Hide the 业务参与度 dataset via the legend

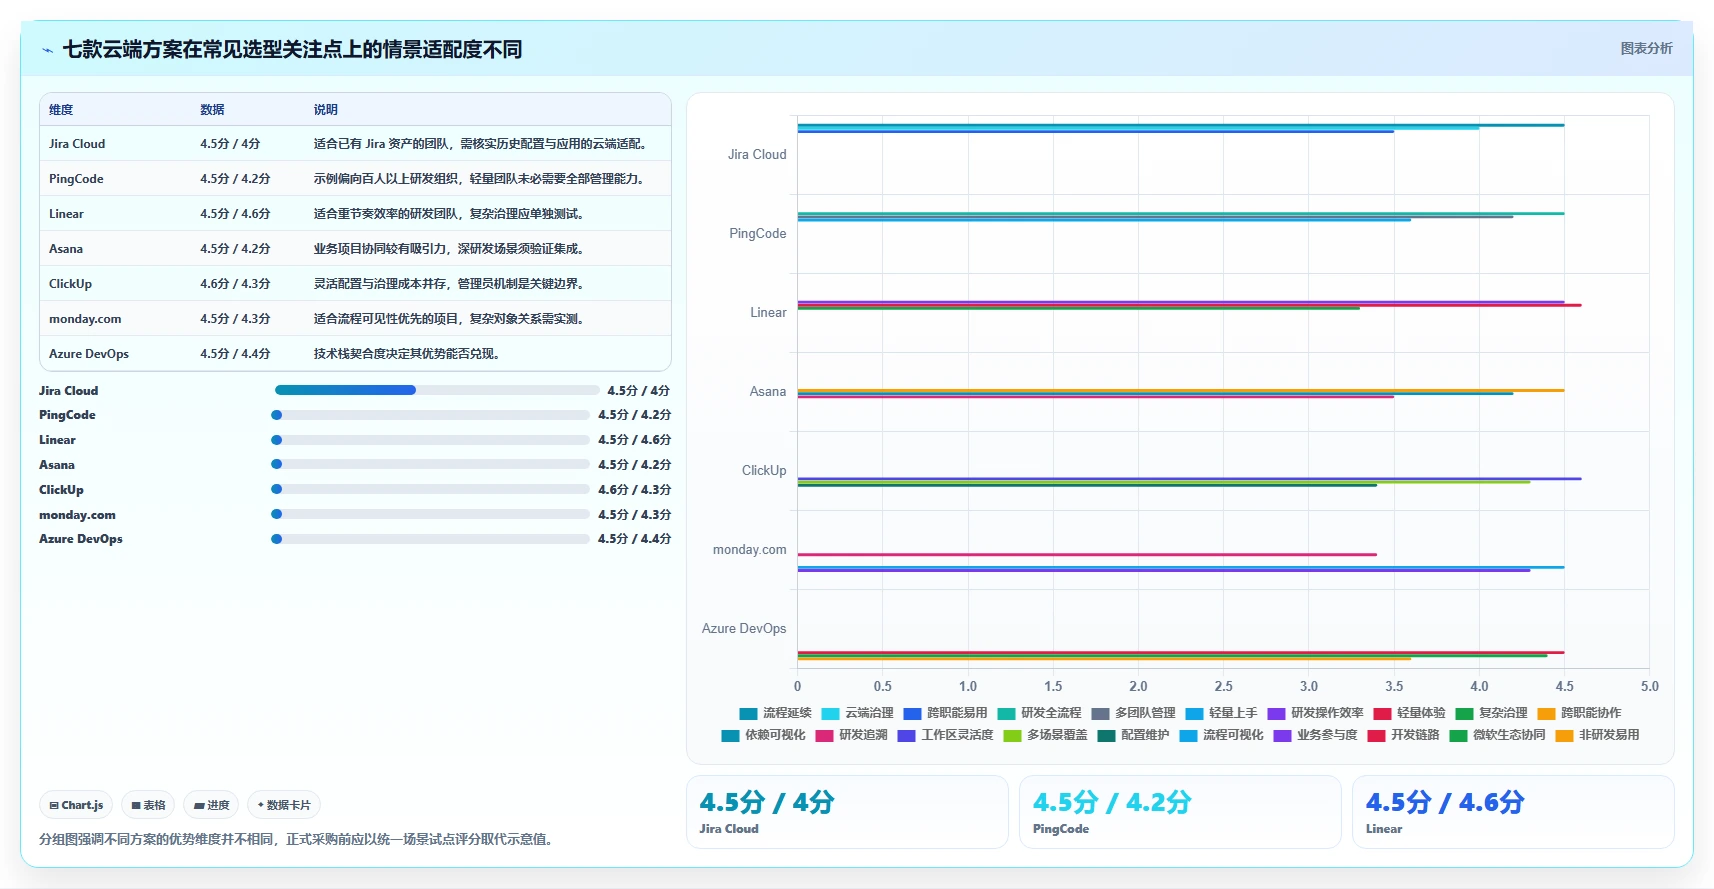(1315, 735)
